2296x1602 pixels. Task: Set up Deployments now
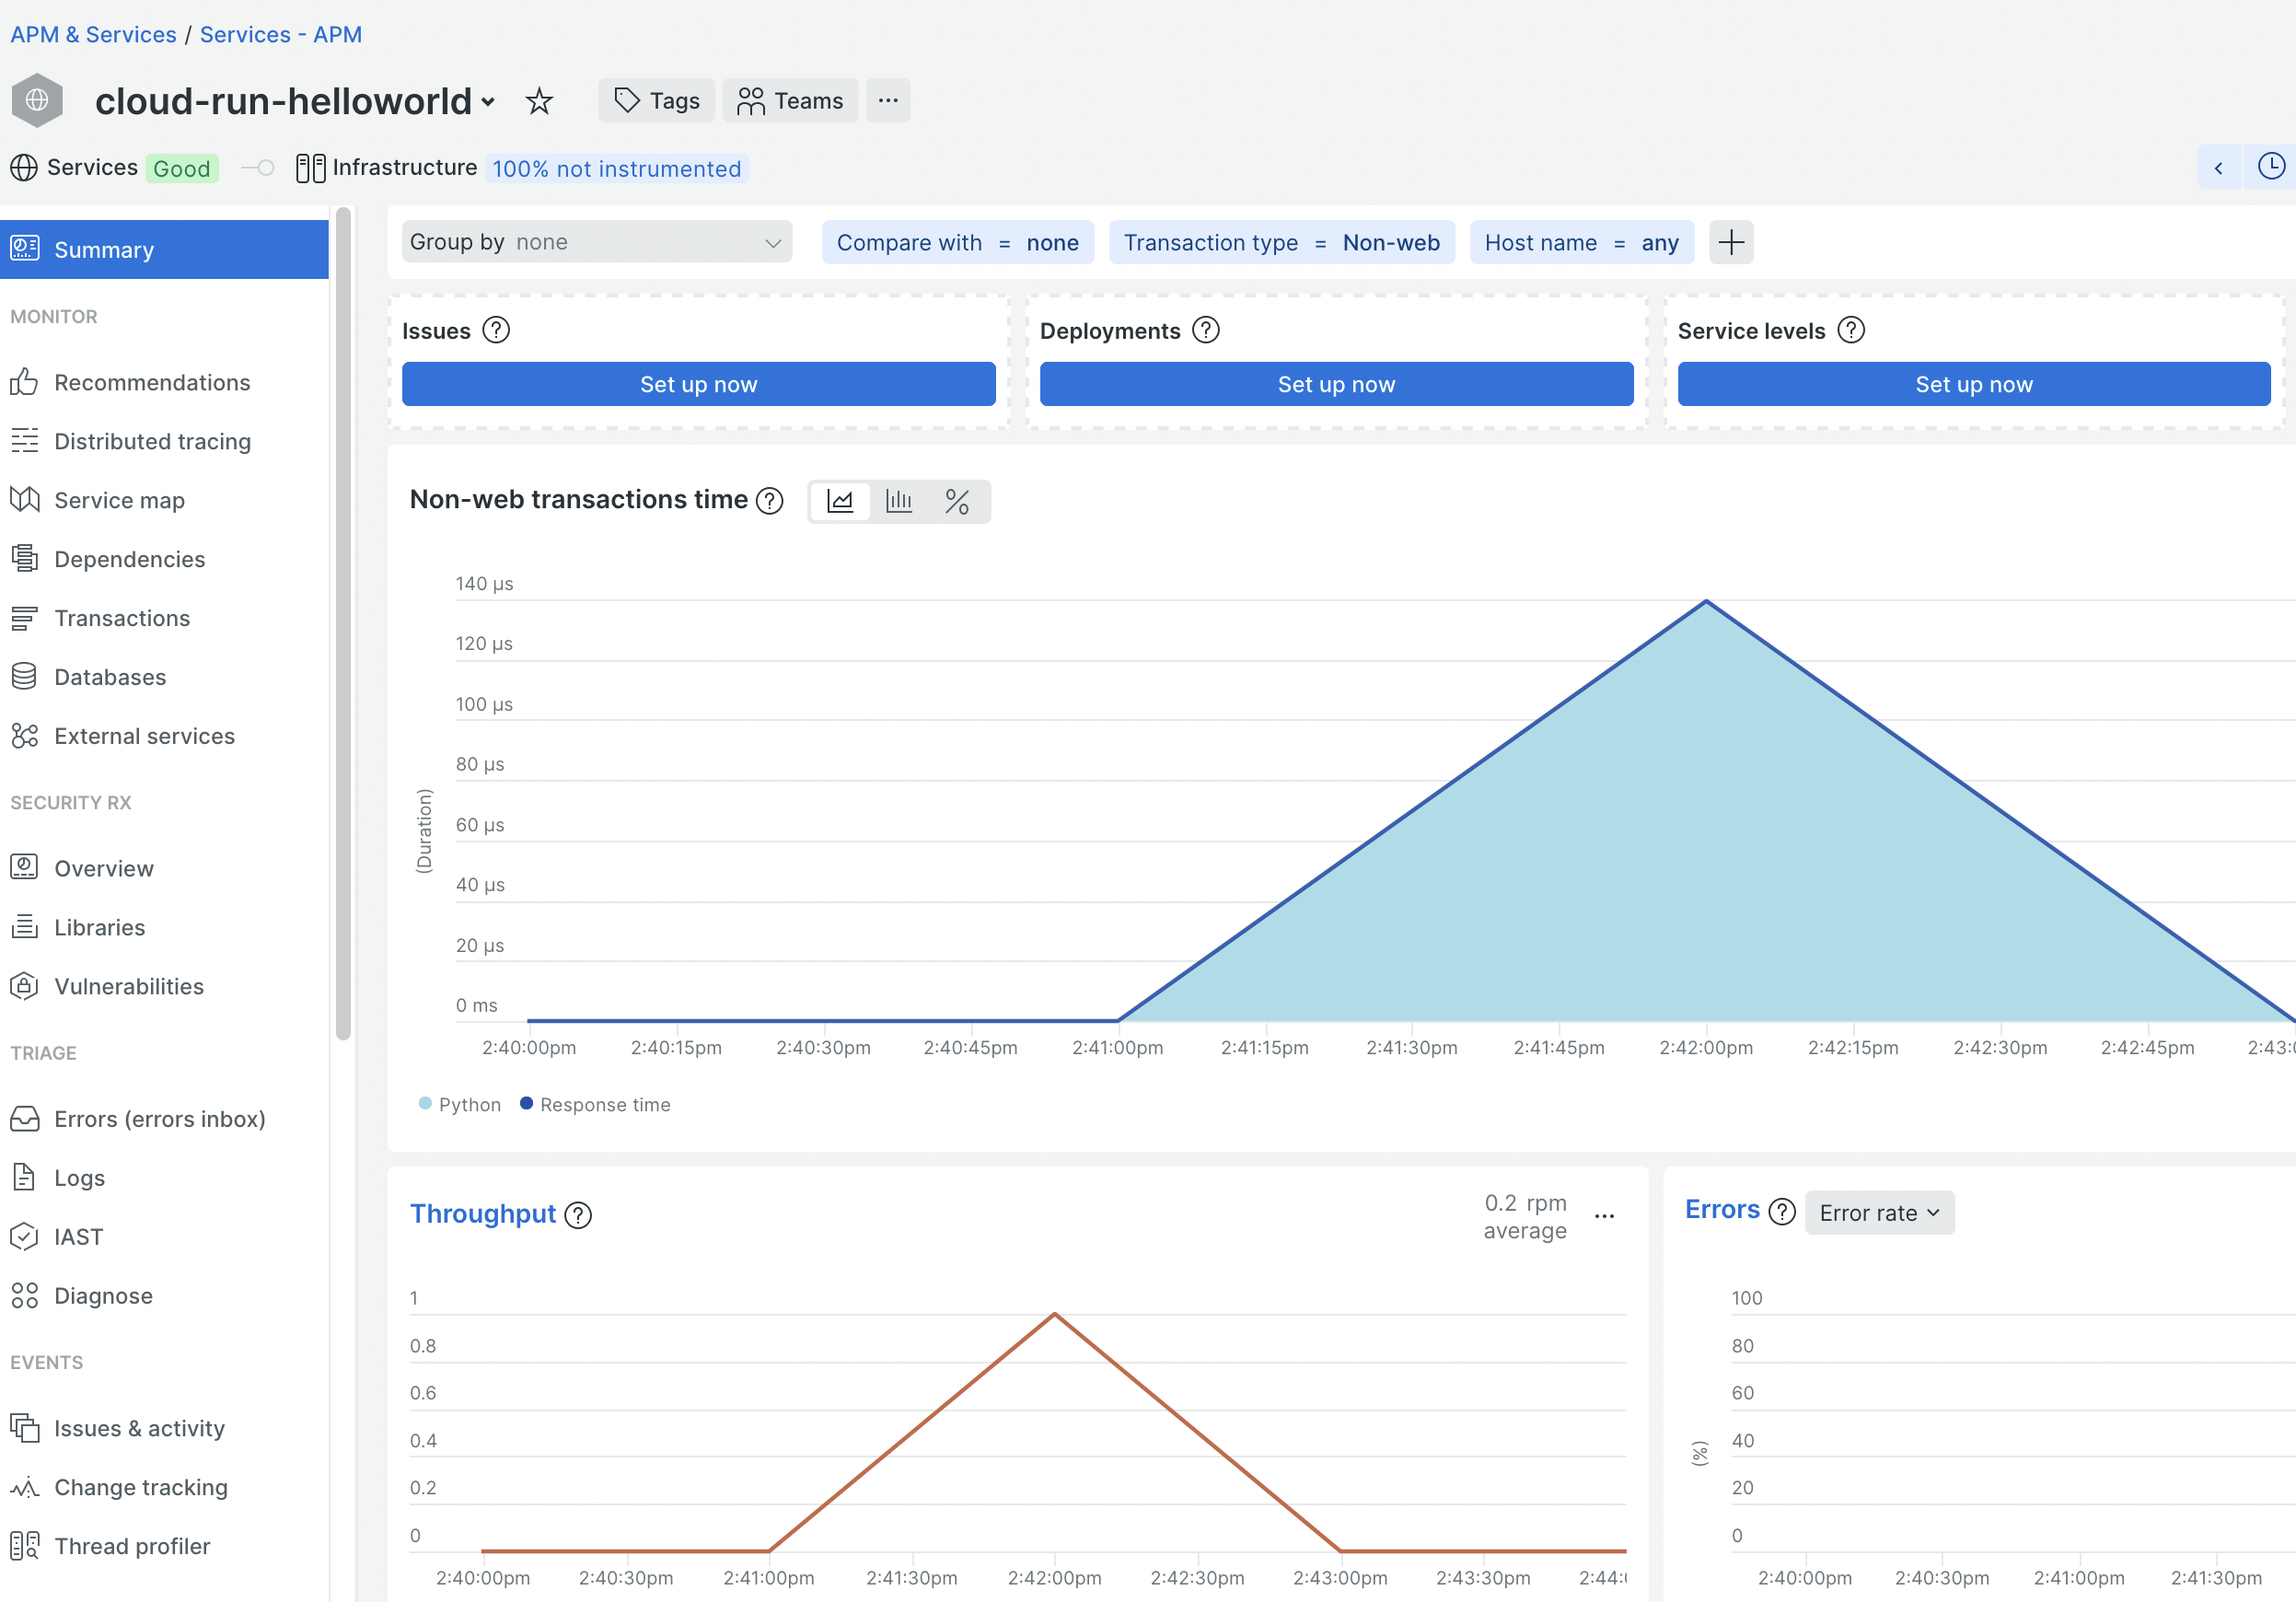[x=1336, y=383]
